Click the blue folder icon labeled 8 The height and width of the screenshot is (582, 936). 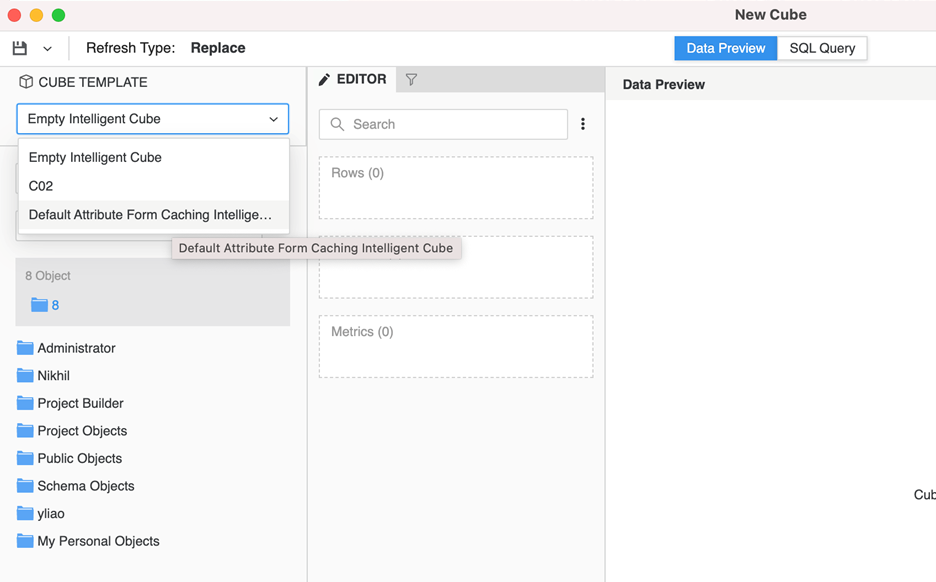40,305
